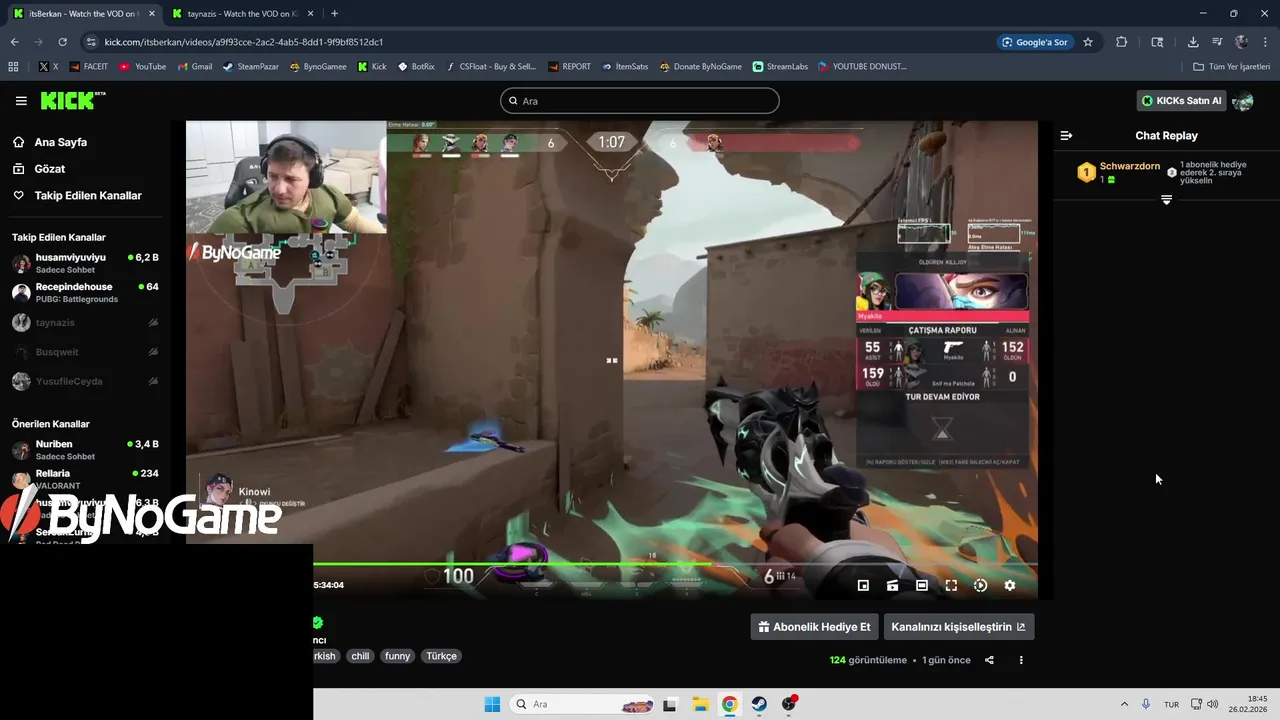Open recommended channel Rellaria
This screenshot has height=720, width=1280.
point(85,478)
